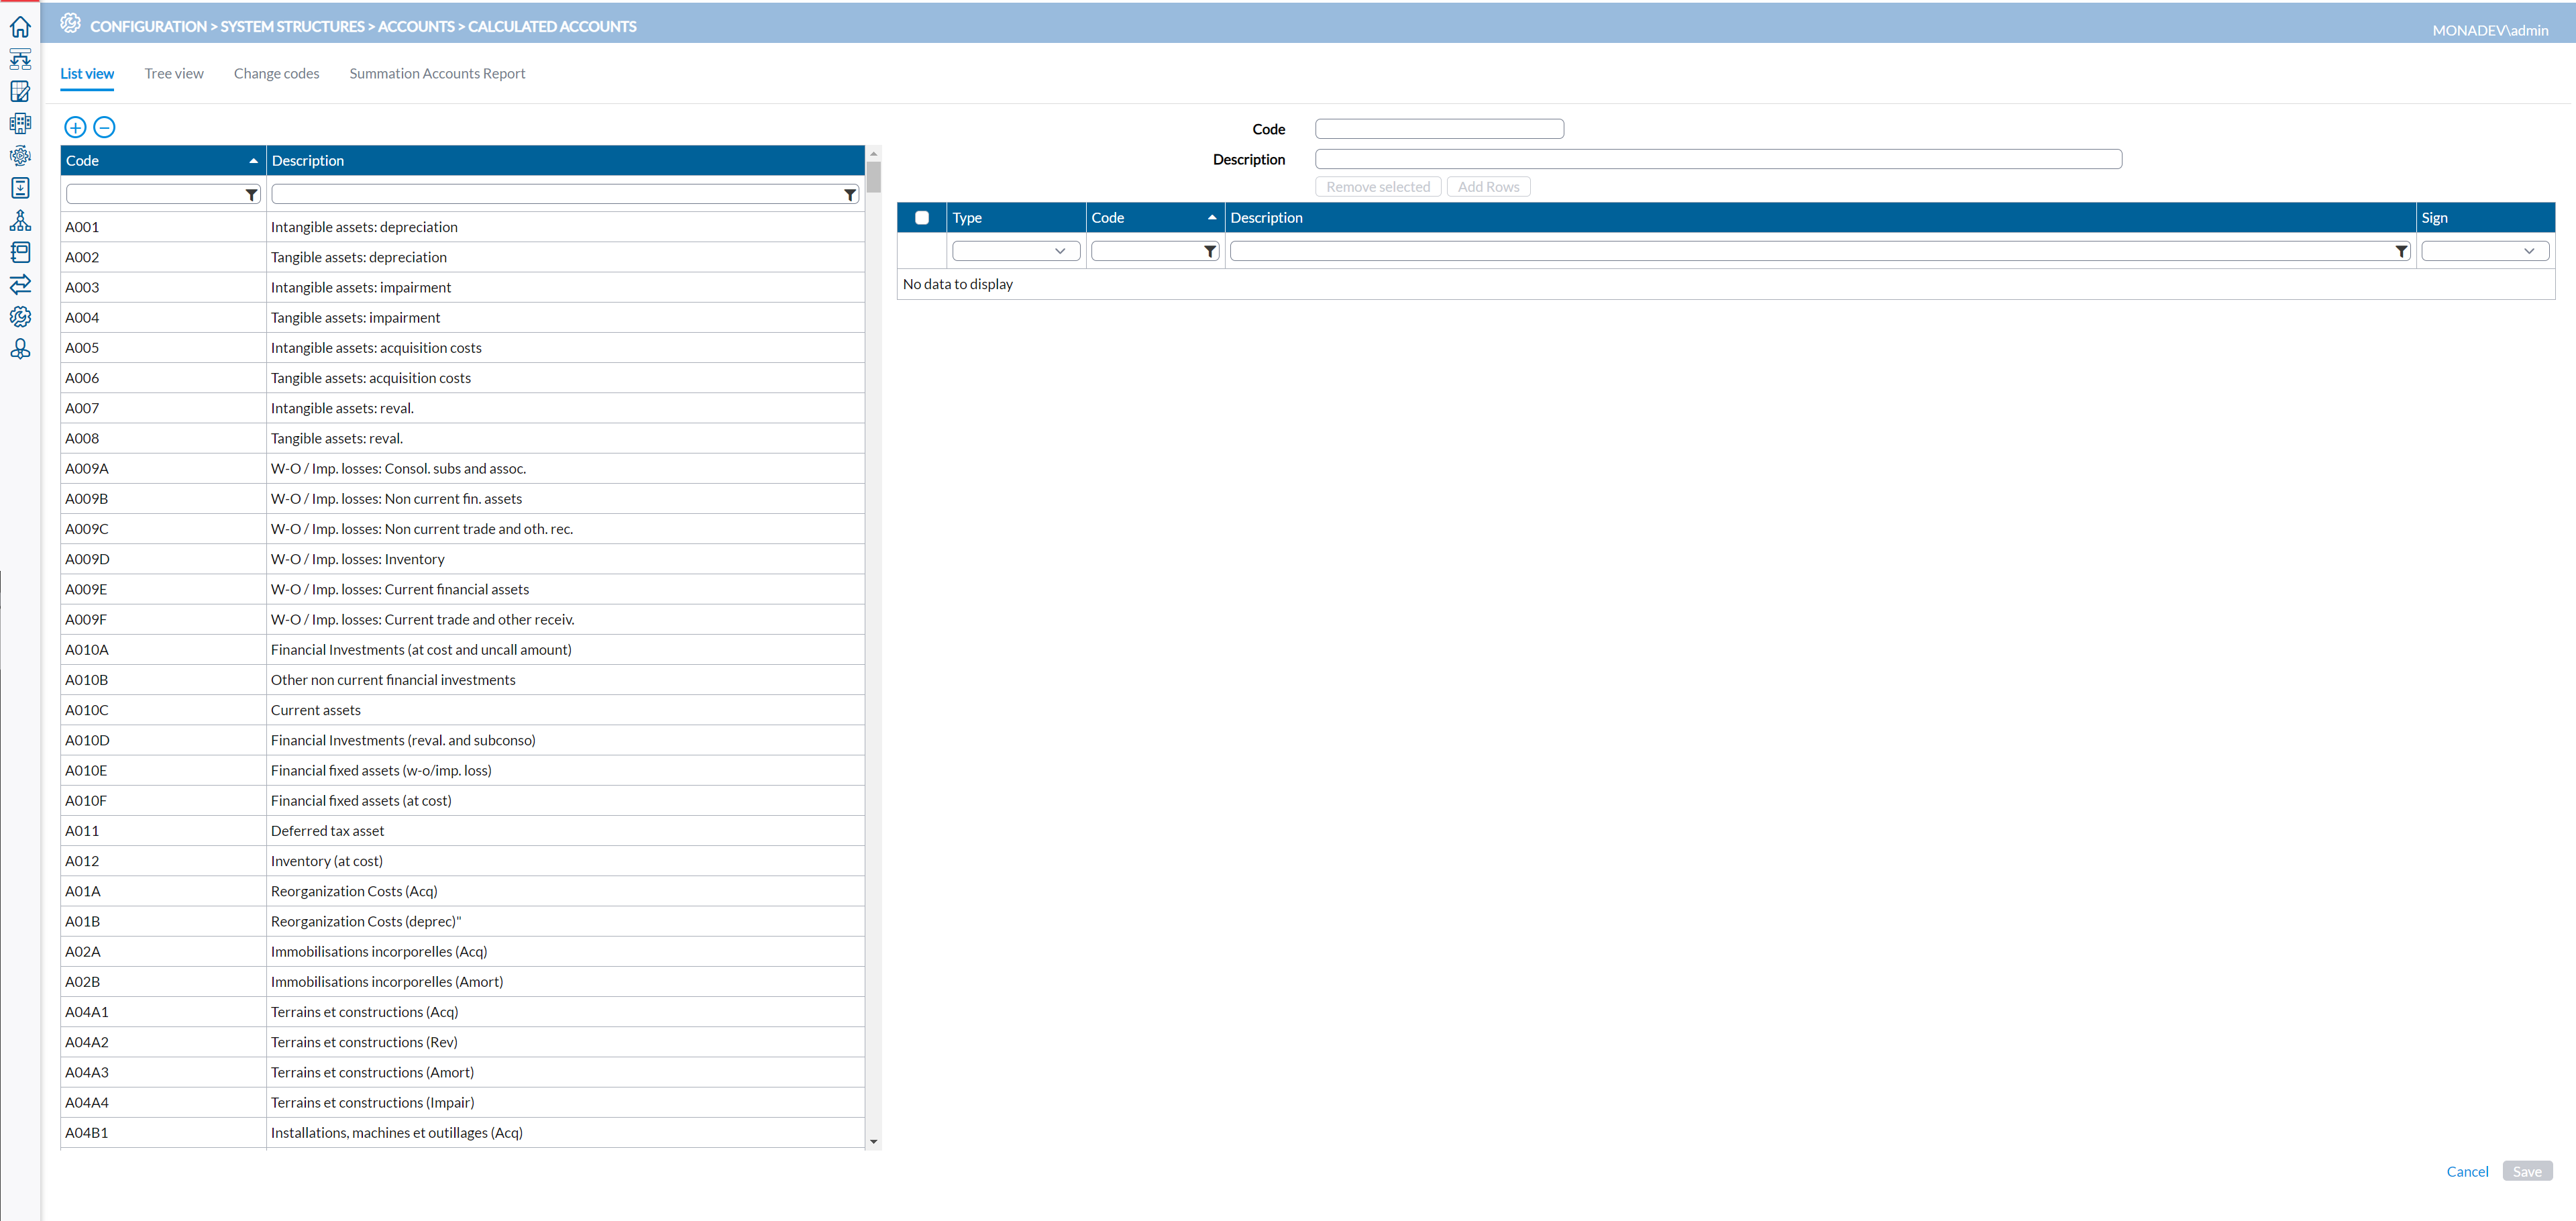Remove account with the minus circle icon
Viewport: 2576px width, 1221px height.
(x=104, y=127)
